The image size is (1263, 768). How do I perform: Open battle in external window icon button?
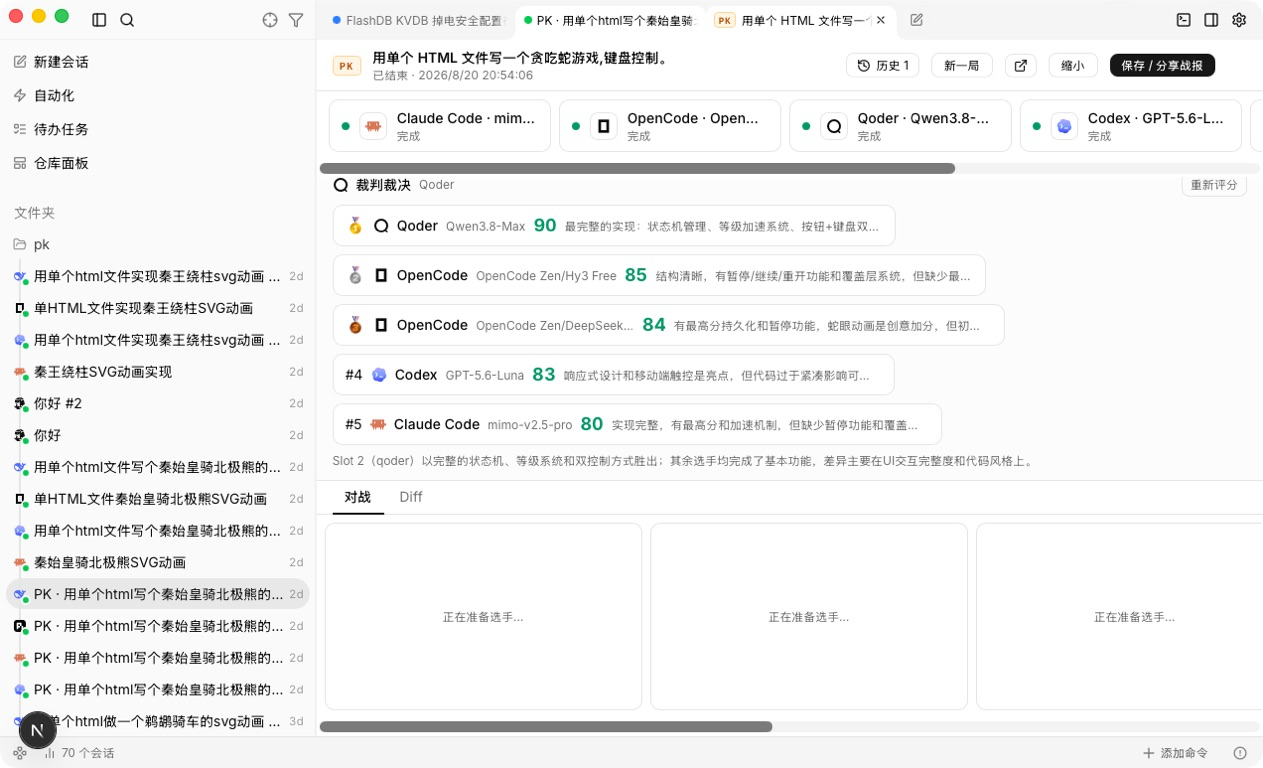pyautogui.click(x=1020, y=65)
